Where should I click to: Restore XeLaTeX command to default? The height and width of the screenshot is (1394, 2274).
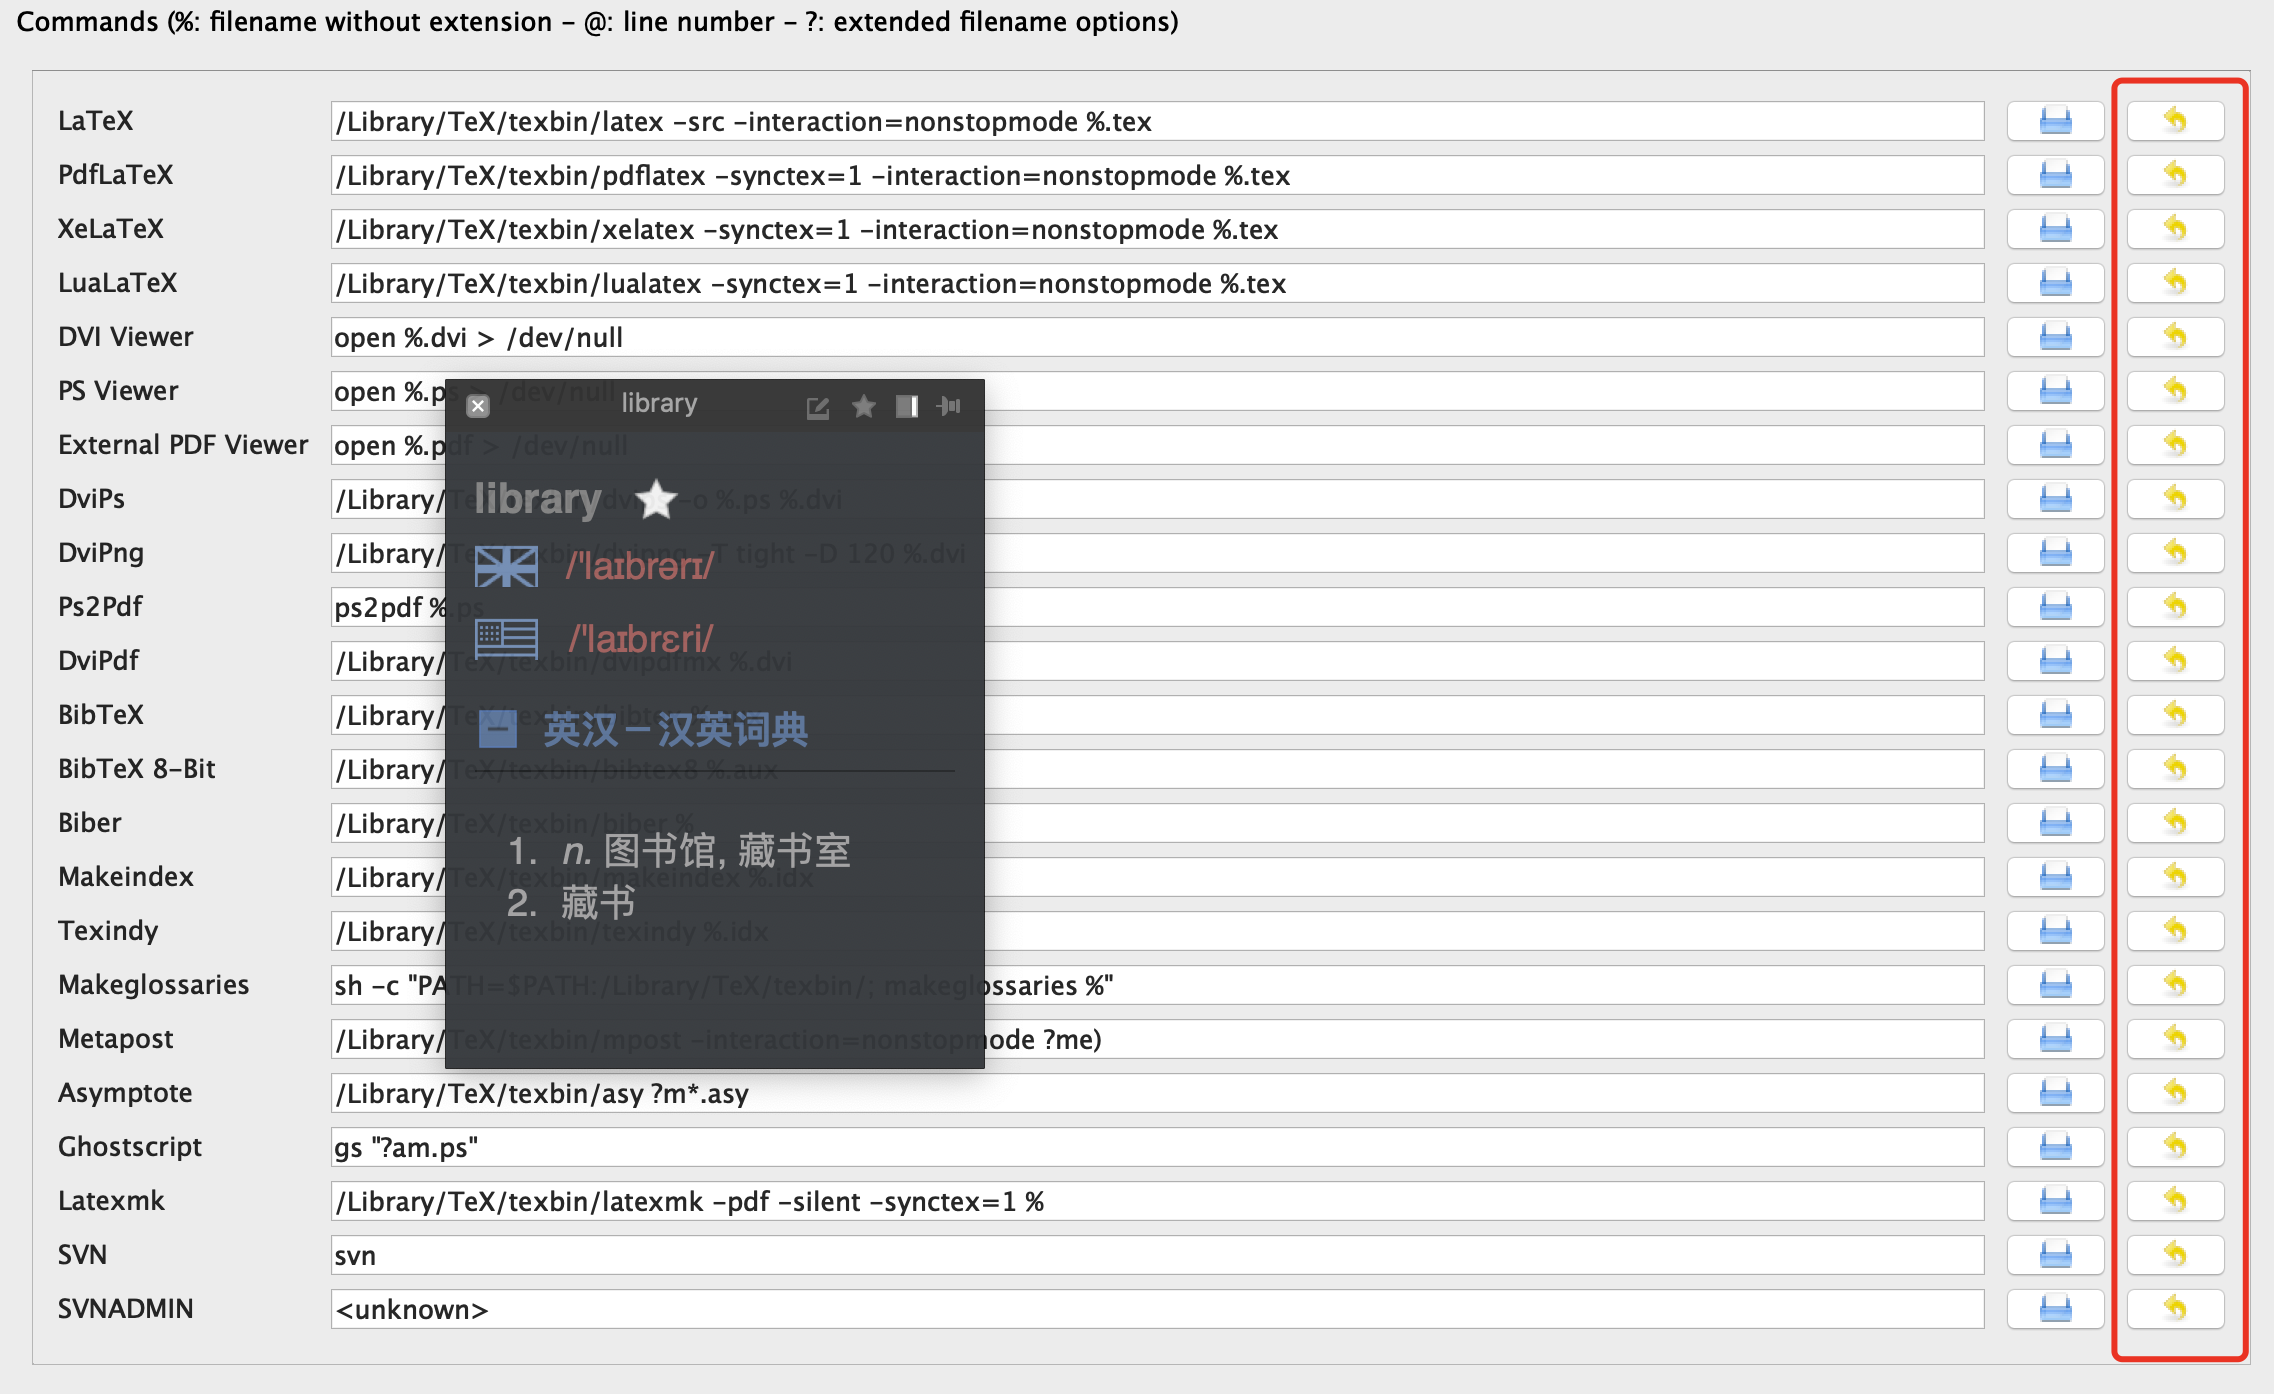point(2176,228)
